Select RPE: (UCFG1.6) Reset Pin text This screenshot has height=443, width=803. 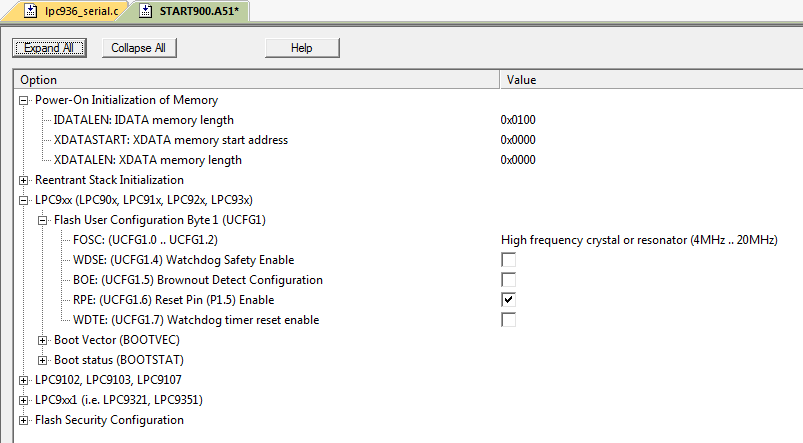click(x=174, y=300)
